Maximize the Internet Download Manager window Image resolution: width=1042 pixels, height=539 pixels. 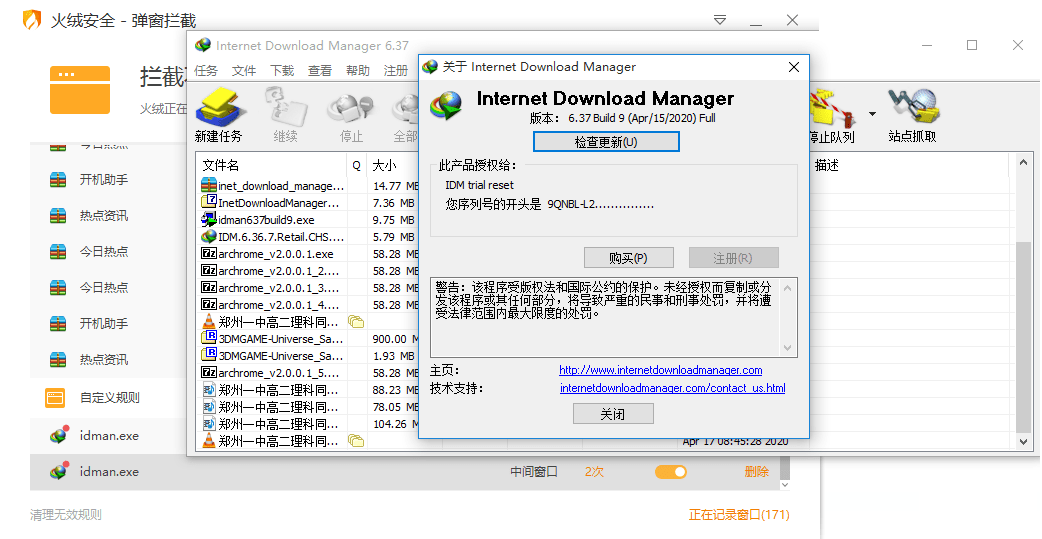point(972,45)
